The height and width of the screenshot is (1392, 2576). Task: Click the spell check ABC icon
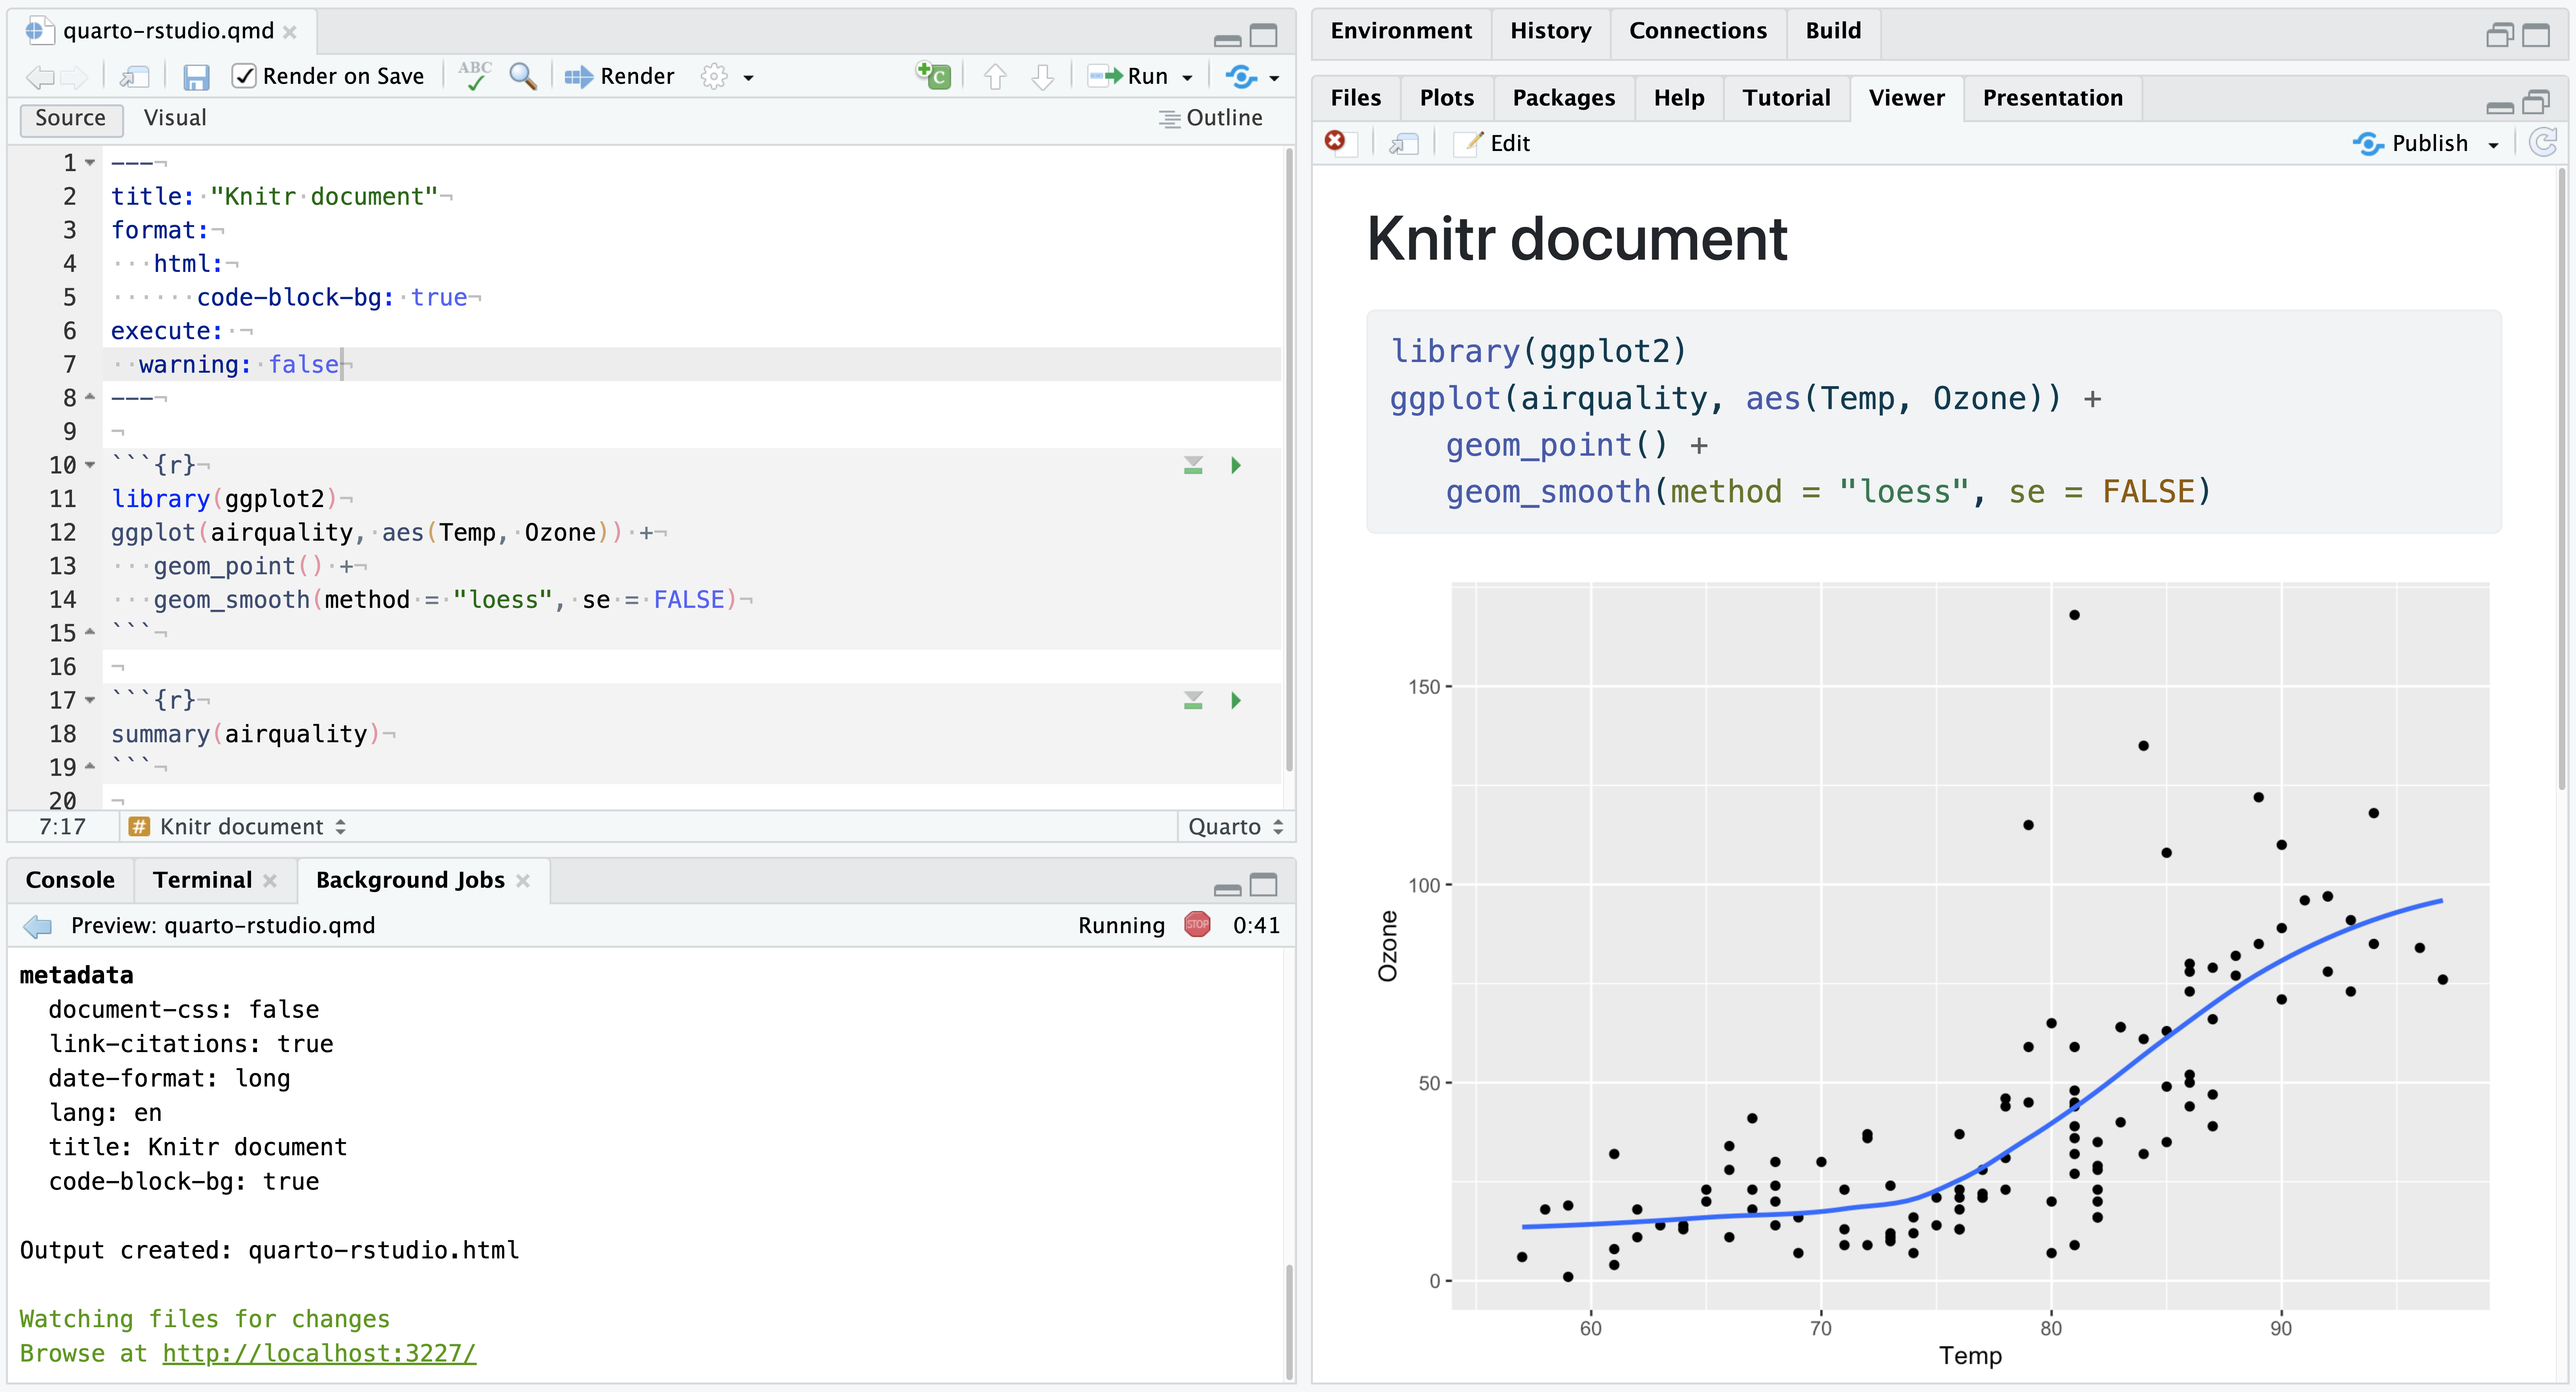pyautogui.click(x=475, y=76)
